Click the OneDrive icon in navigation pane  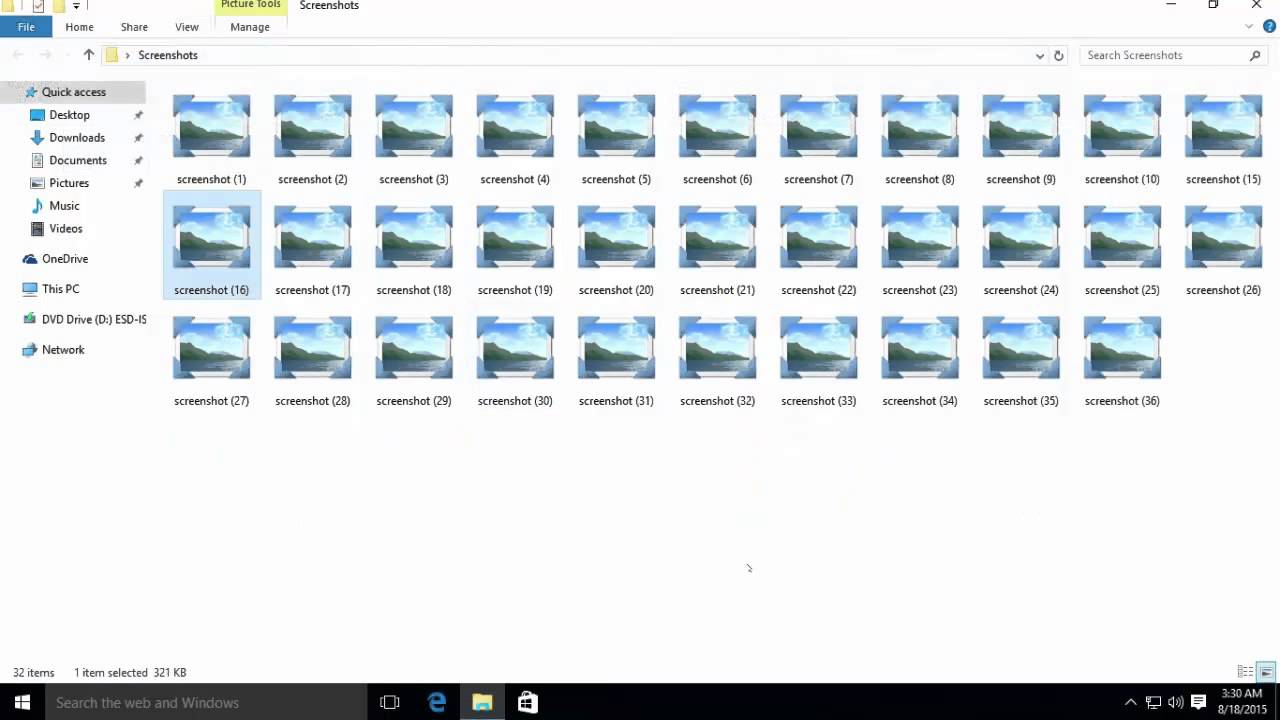(x=65, y=258)
